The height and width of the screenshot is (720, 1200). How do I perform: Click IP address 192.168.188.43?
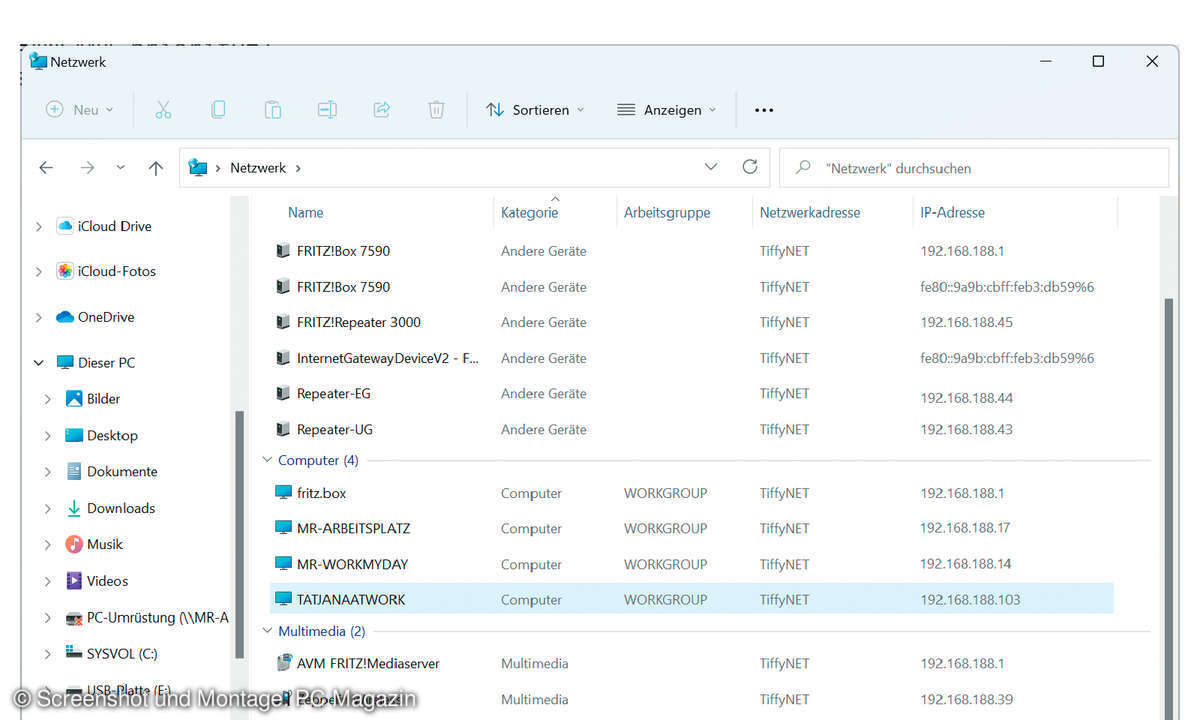pos(966,429)
